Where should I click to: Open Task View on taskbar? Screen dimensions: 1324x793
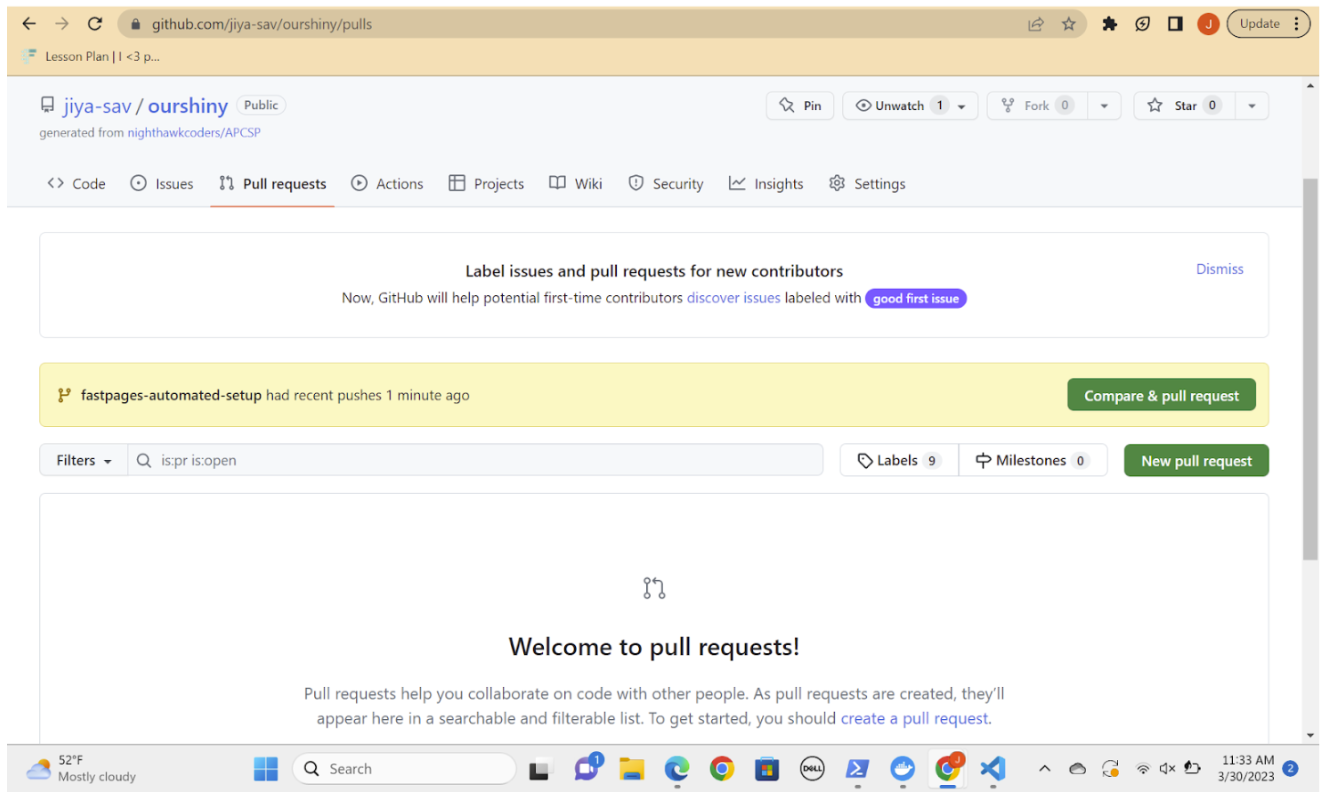(540, 769)
